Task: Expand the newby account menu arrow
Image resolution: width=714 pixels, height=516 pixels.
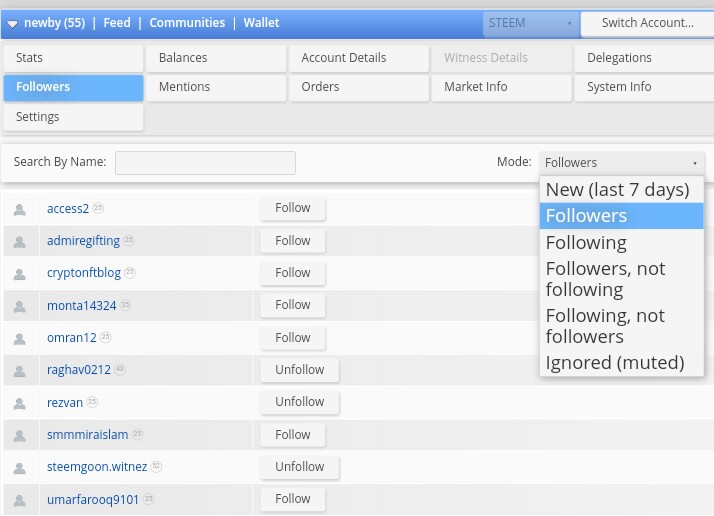Action: pyautogui.click(x=12, y=23)
